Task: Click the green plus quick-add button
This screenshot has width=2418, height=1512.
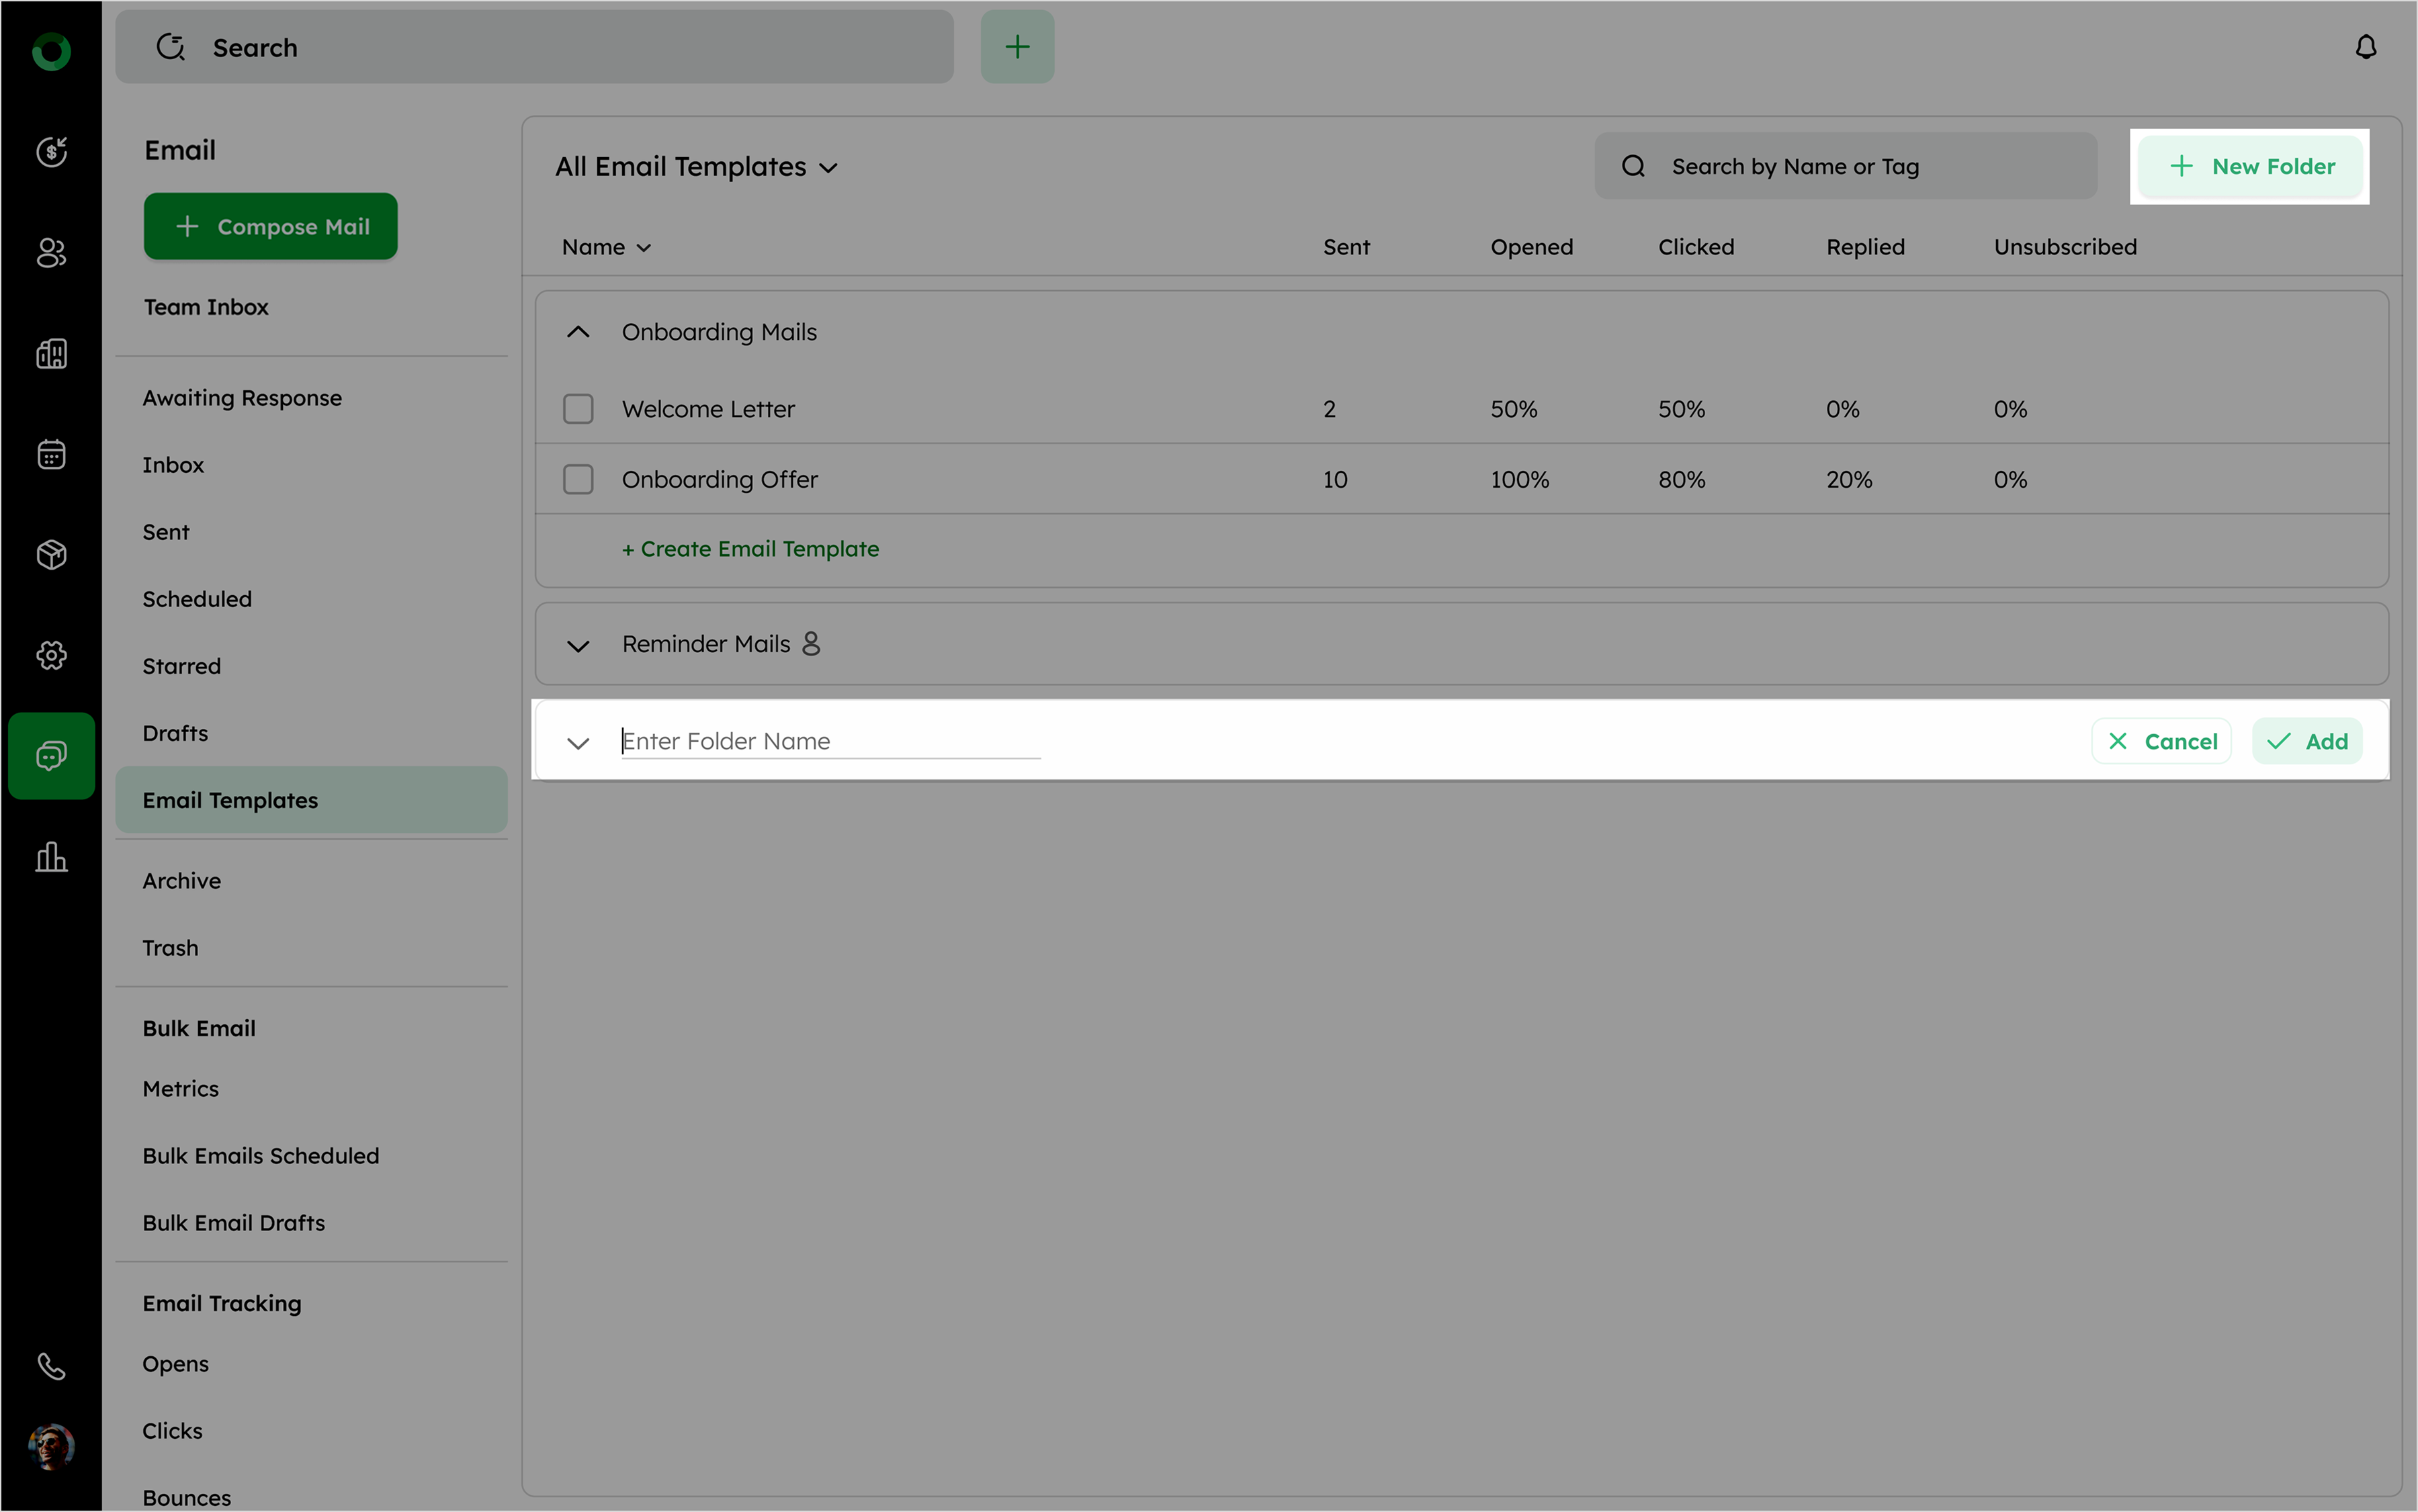Action: pos(1017,47)
